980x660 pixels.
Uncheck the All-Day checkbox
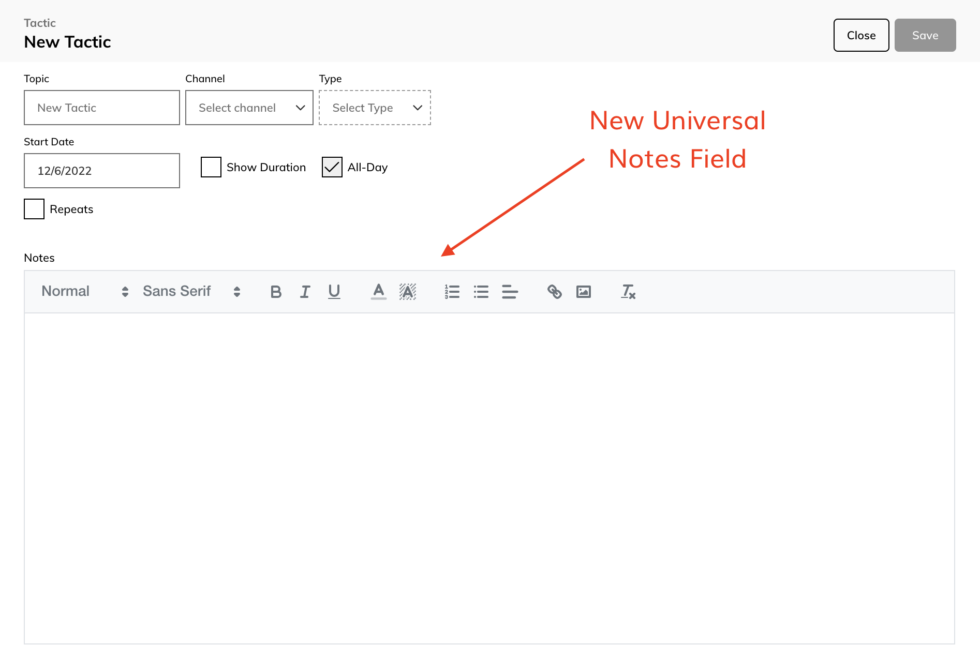click(332, 167)
